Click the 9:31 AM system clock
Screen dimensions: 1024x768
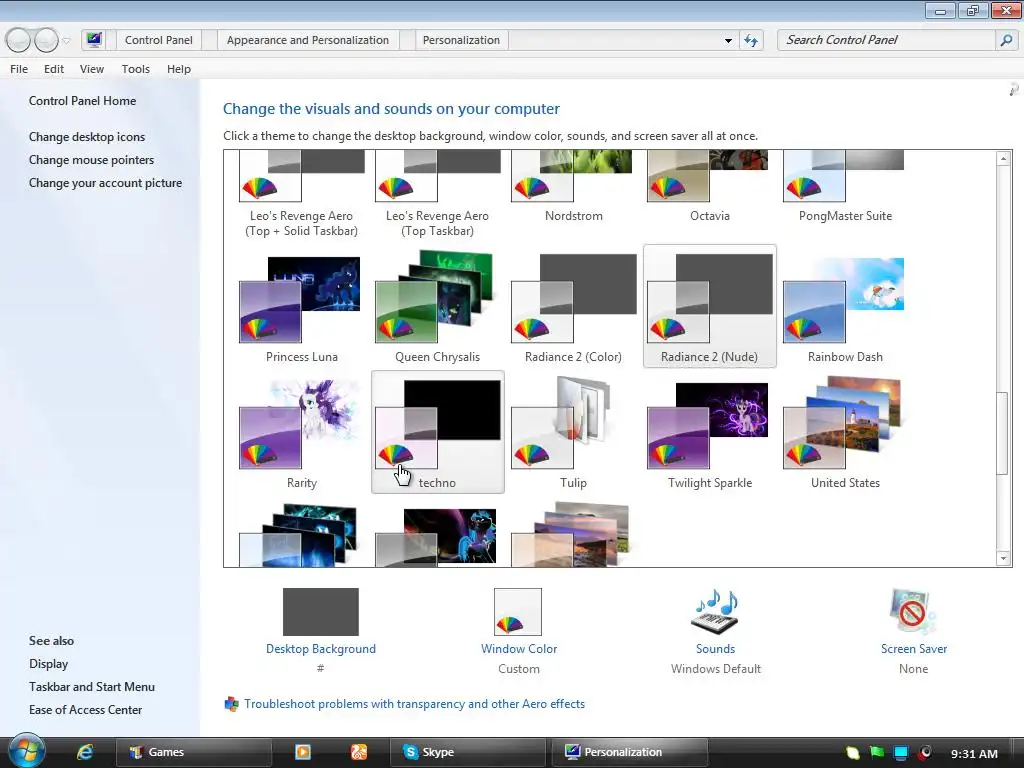[974, 754]
